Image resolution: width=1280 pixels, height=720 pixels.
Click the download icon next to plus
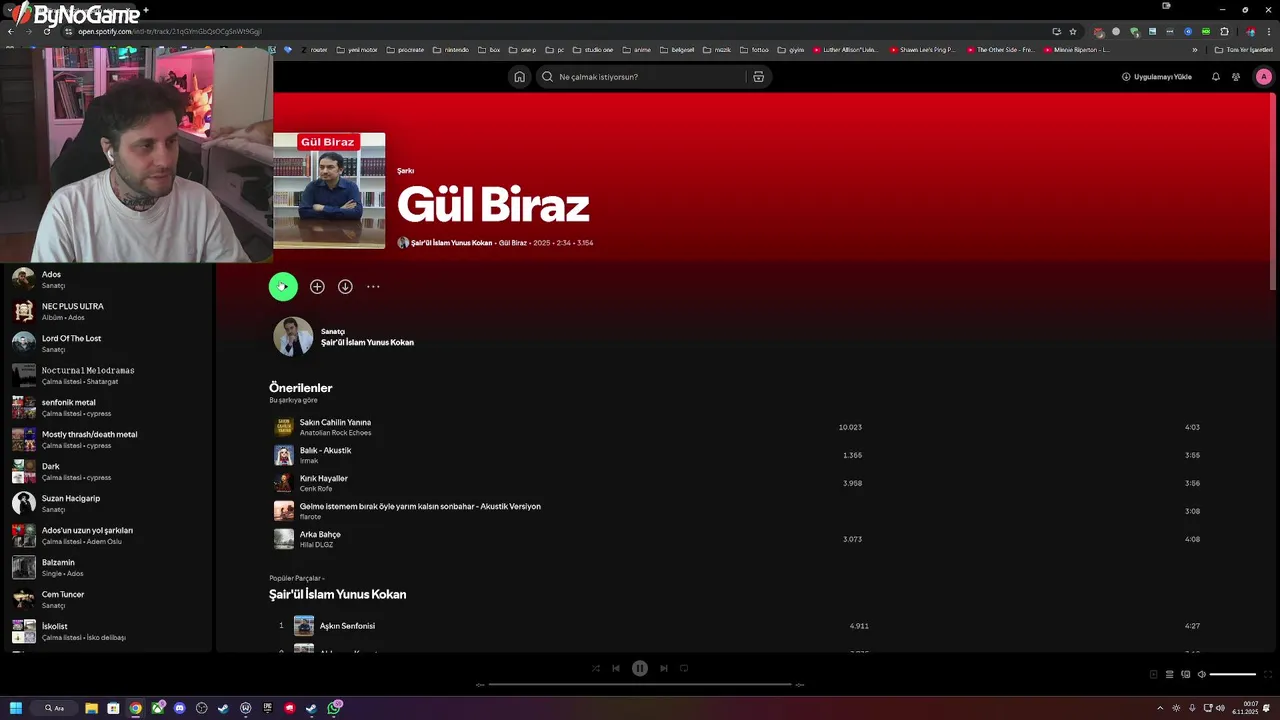tap(345, 287)
